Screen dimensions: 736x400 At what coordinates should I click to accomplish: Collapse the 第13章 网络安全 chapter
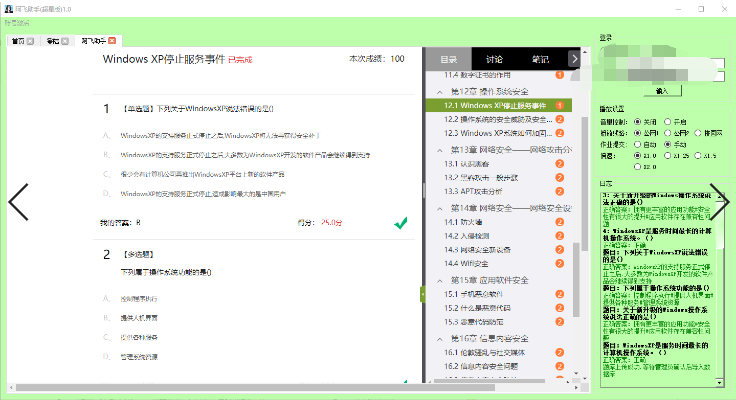coord(440,150)
